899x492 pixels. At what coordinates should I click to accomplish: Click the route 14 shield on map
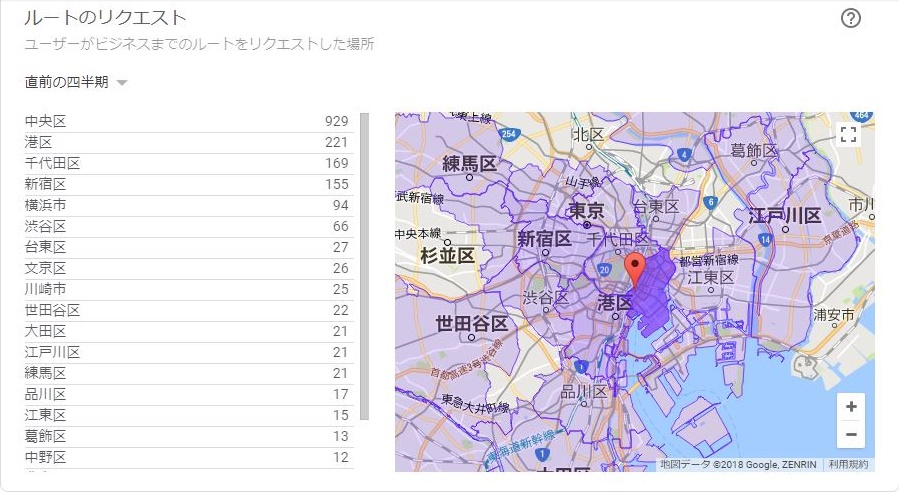(x=764, y=240)
